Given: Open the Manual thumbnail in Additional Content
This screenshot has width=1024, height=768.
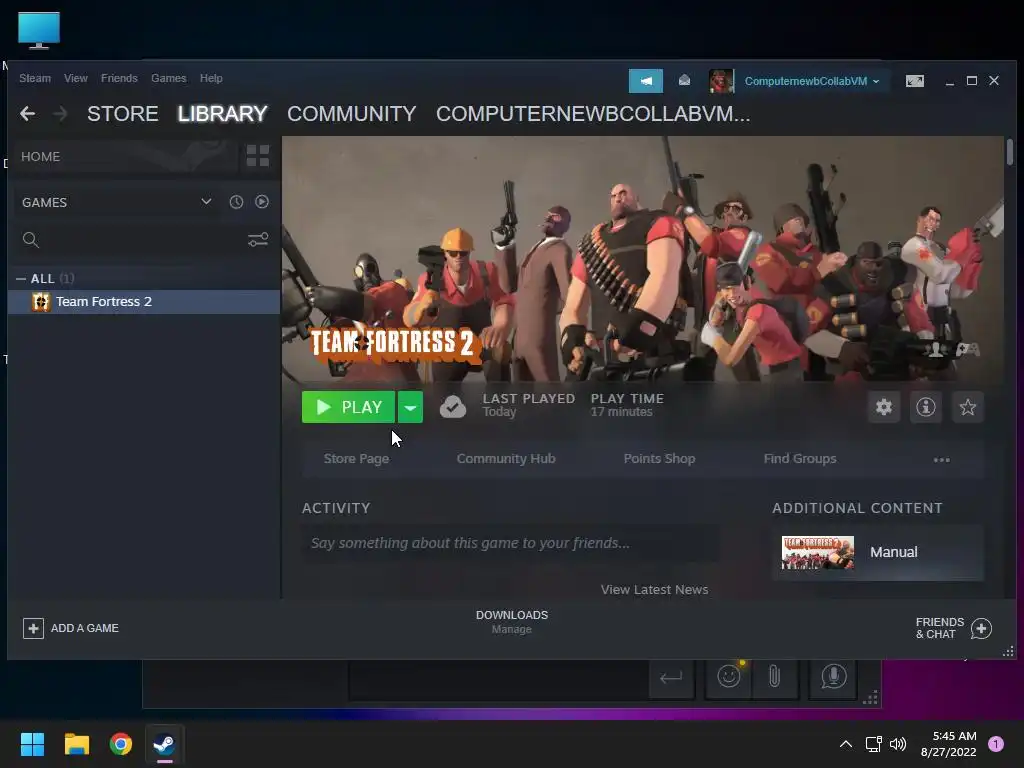Looking at the screenshot, I should [x=818, y=552].
